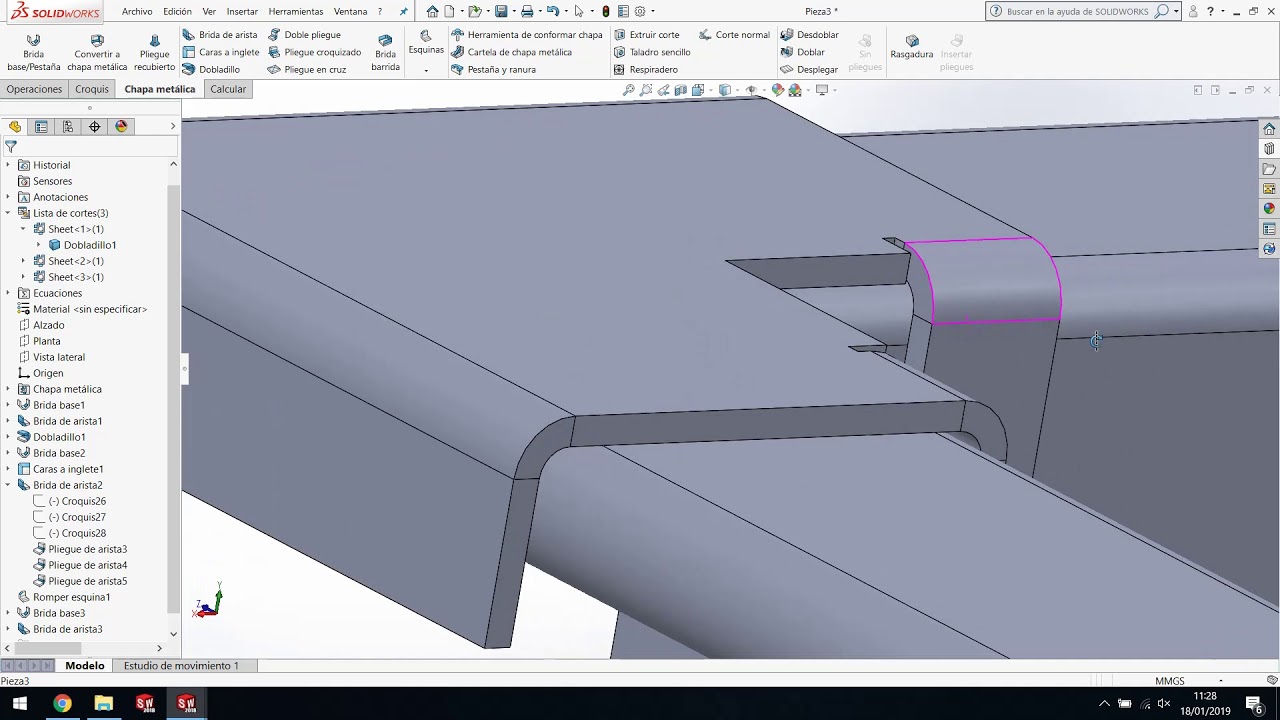The width and height of the screenshot is (1280, 720).
Task: Open the FeatureManager design tree tab
Action: coord(15,127)
